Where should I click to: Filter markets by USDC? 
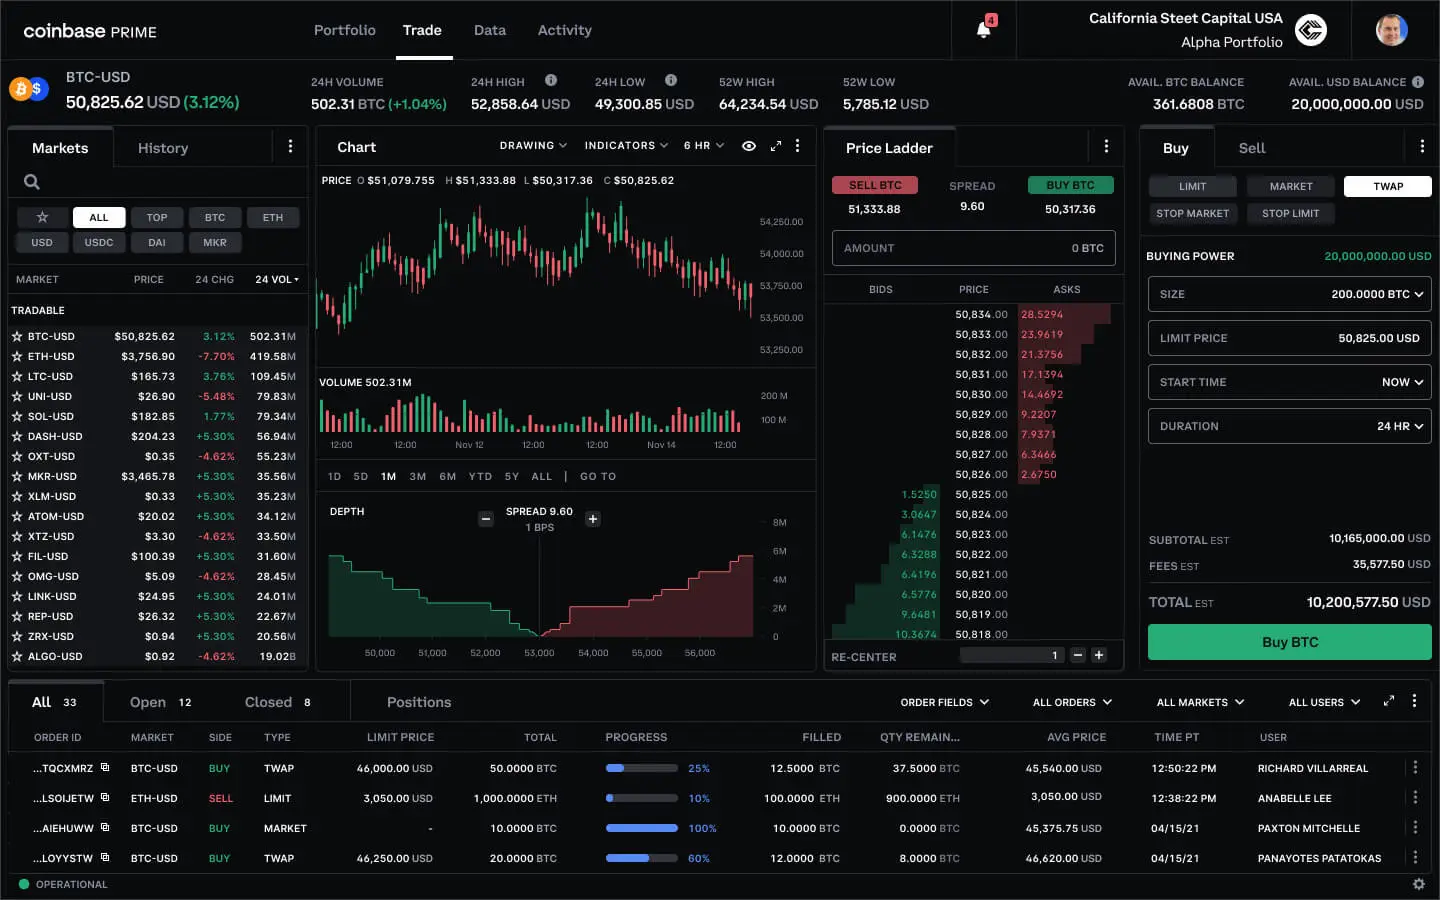point(99,242)
